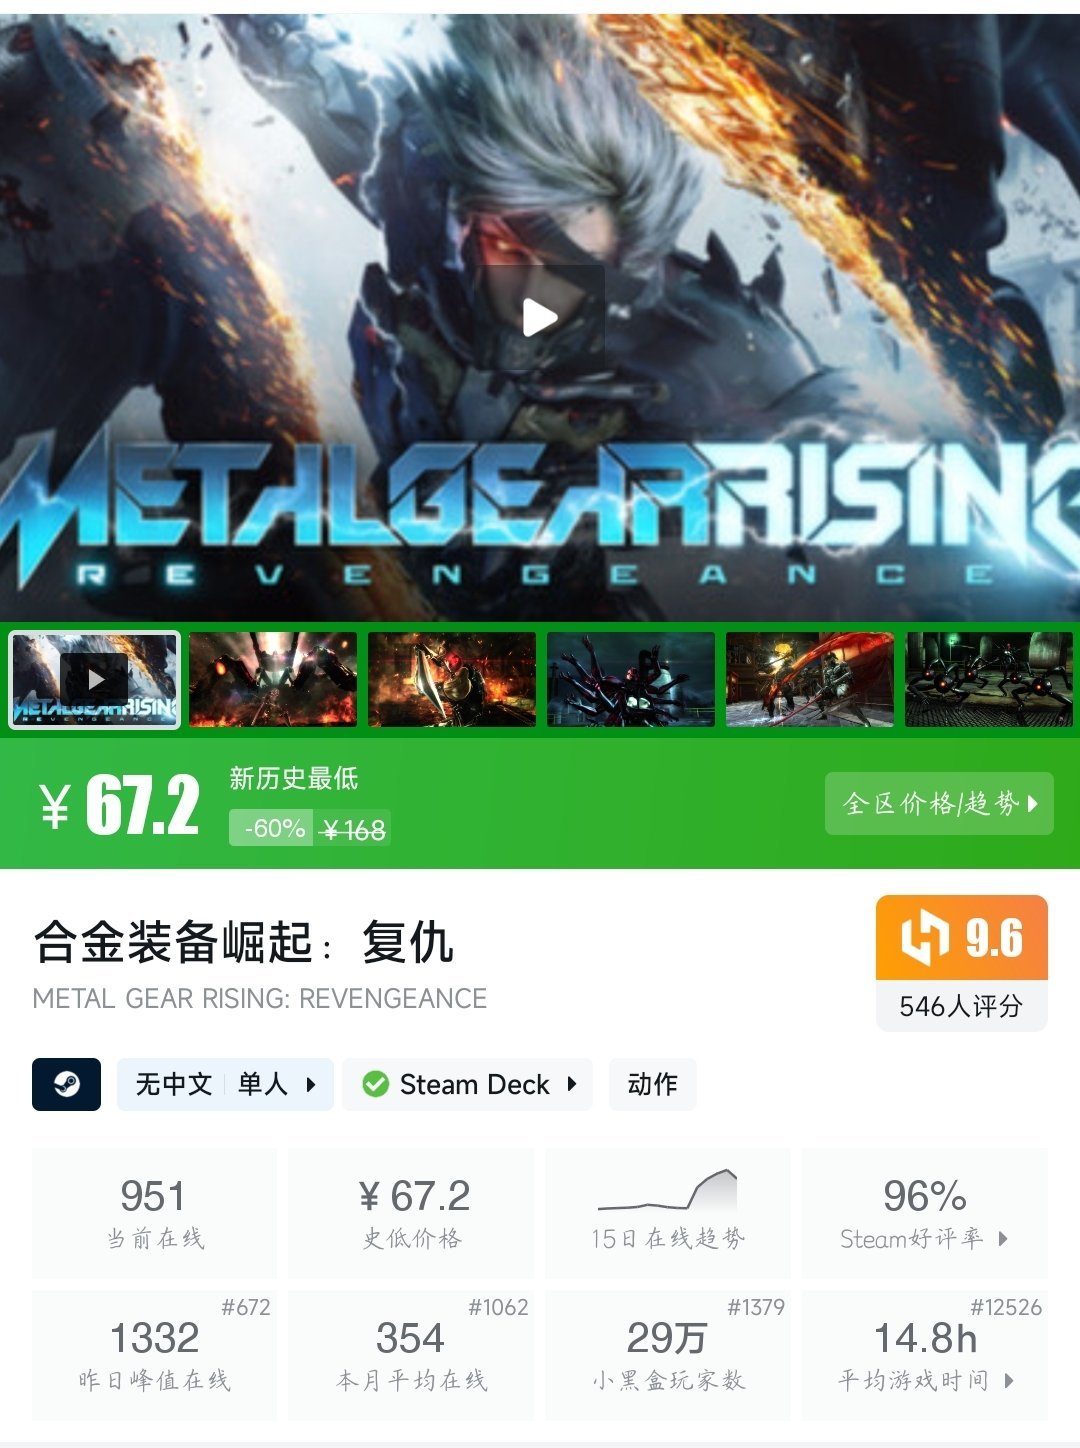View the fifth screenshot with red slash
1080x1448 pixels.
coord(810,679)
